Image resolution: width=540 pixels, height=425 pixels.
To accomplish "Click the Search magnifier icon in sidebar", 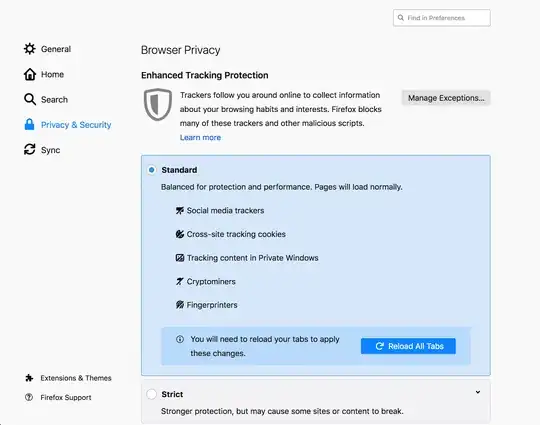I will point(30,99).
